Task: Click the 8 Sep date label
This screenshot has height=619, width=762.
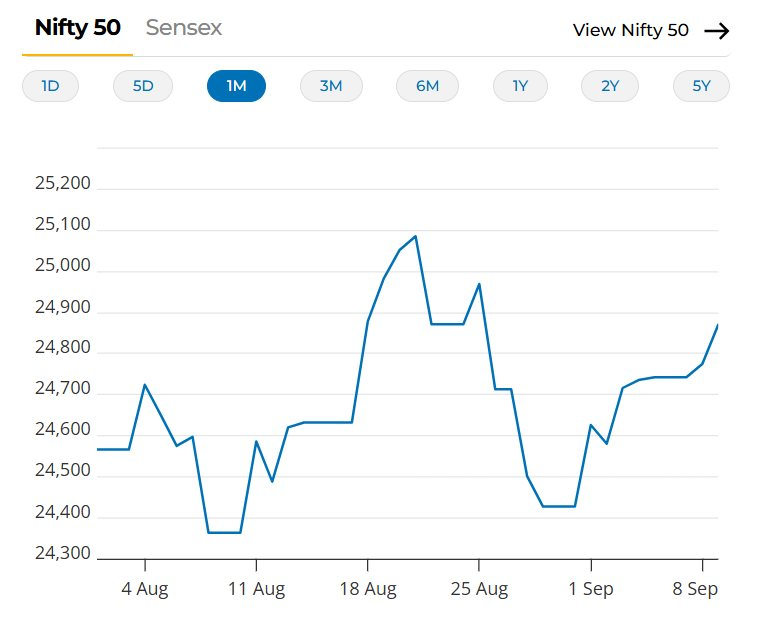Action: coord(695,589)
